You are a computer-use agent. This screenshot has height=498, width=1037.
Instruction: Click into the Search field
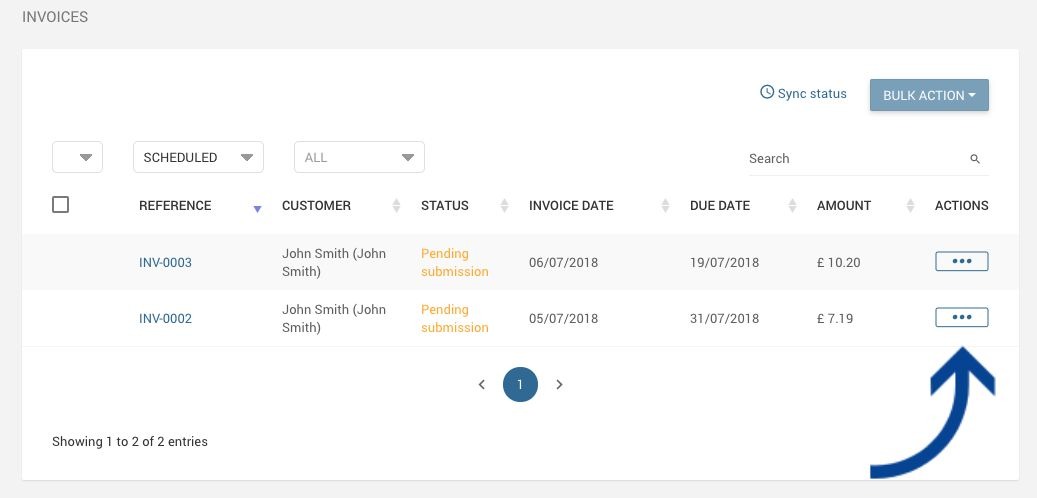coord(856,159)
